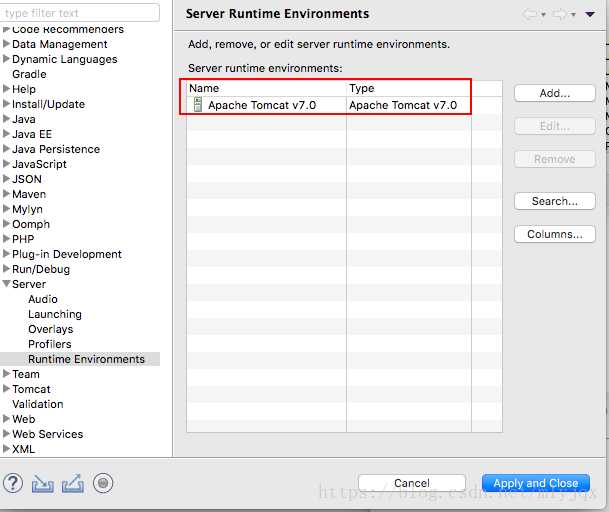609x512 pixels.
Task: Expand the Install/Update node
Action: pyautogui.click(x=6, y=104)
